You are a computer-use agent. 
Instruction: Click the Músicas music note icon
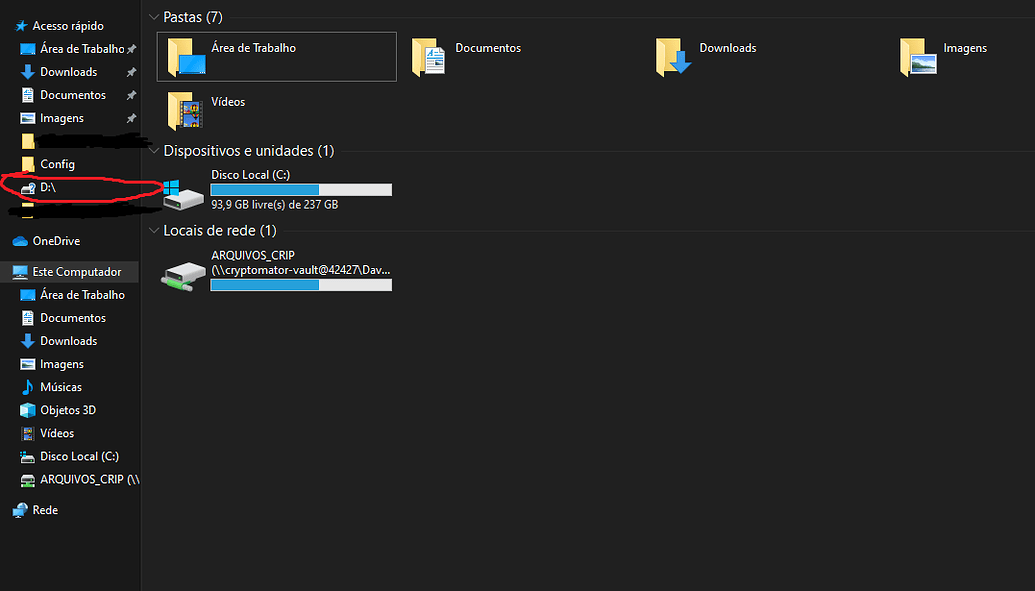(x=28, y=387)
